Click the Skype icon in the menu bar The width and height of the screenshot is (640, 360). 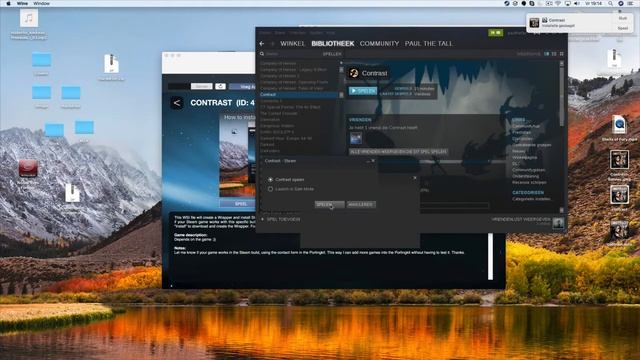(x=532, y=3)
